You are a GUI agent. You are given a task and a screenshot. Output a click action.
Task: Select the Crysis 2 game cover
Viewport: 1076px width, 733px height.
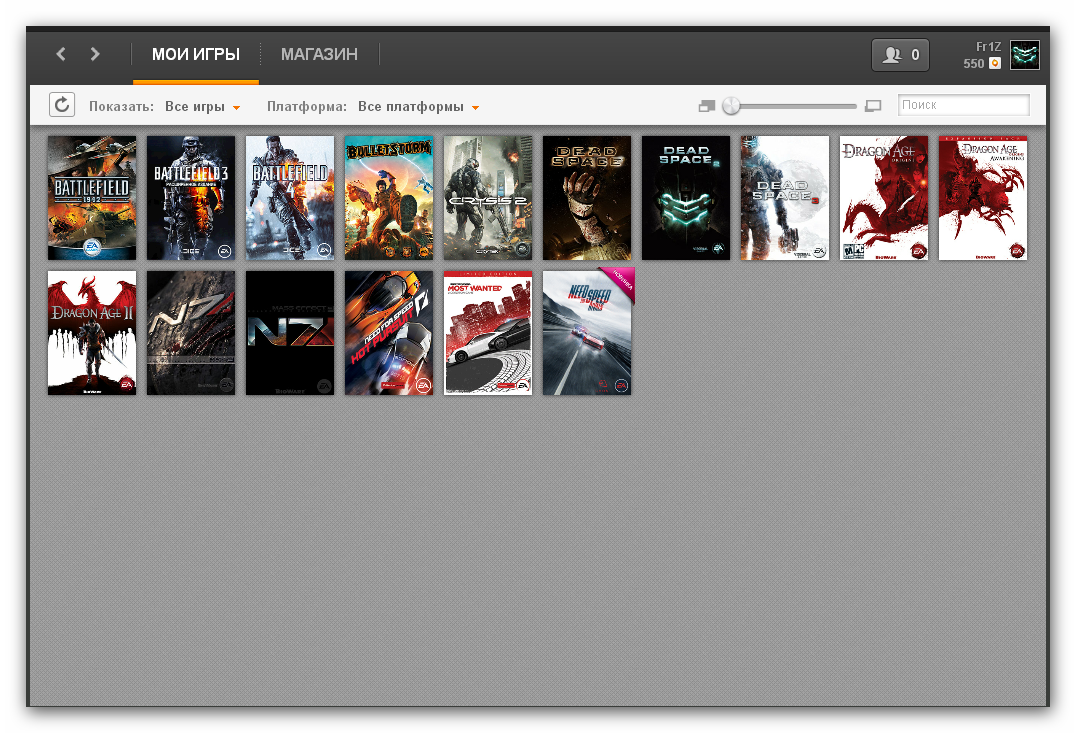click(488, 198)
